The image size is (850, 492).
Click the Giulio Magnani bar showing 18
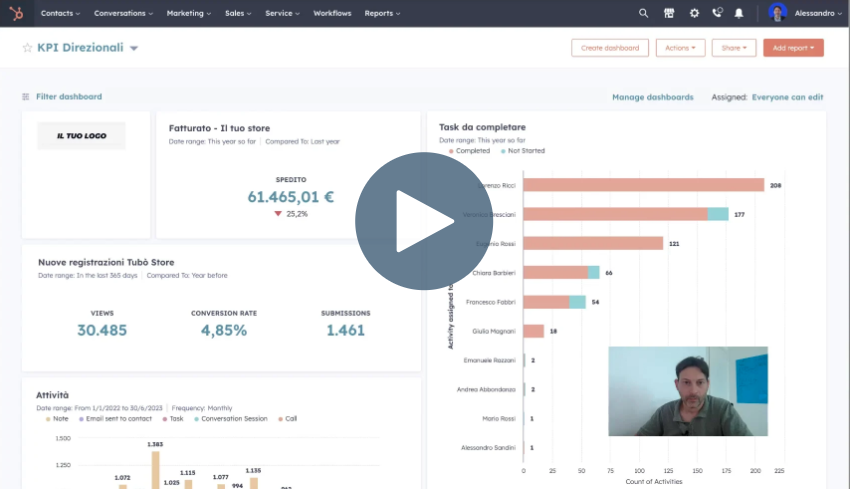pyautogui.click(x=533, y=331)
